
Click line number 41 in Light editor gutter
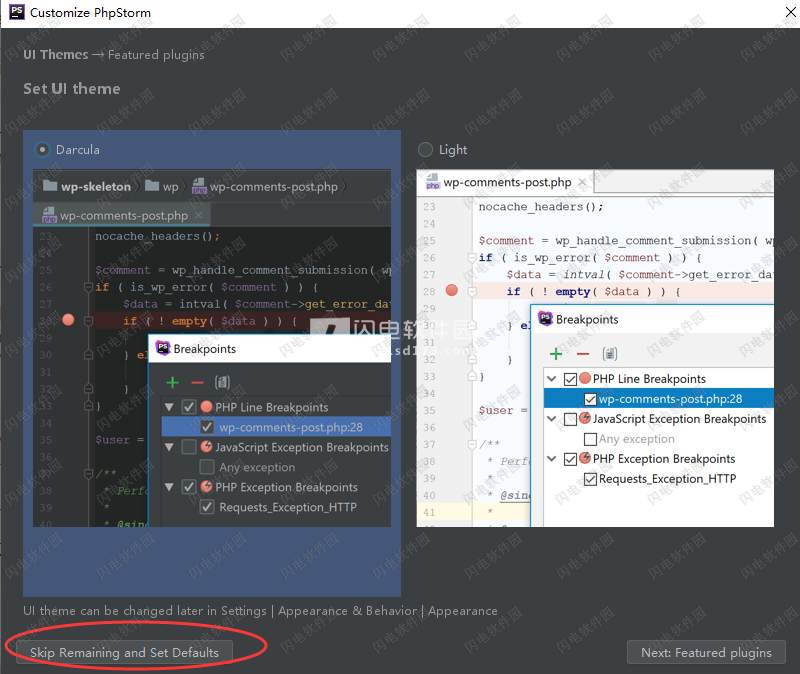429,512
